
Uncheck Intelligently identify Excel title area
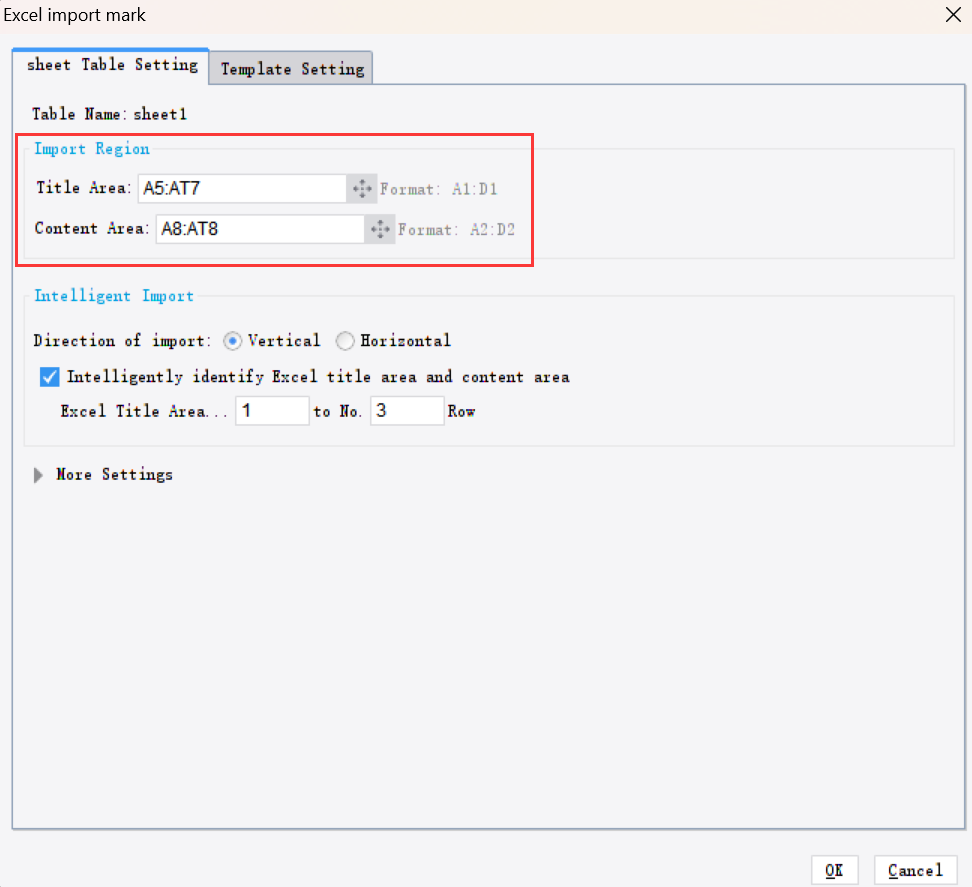click(49, 377)
